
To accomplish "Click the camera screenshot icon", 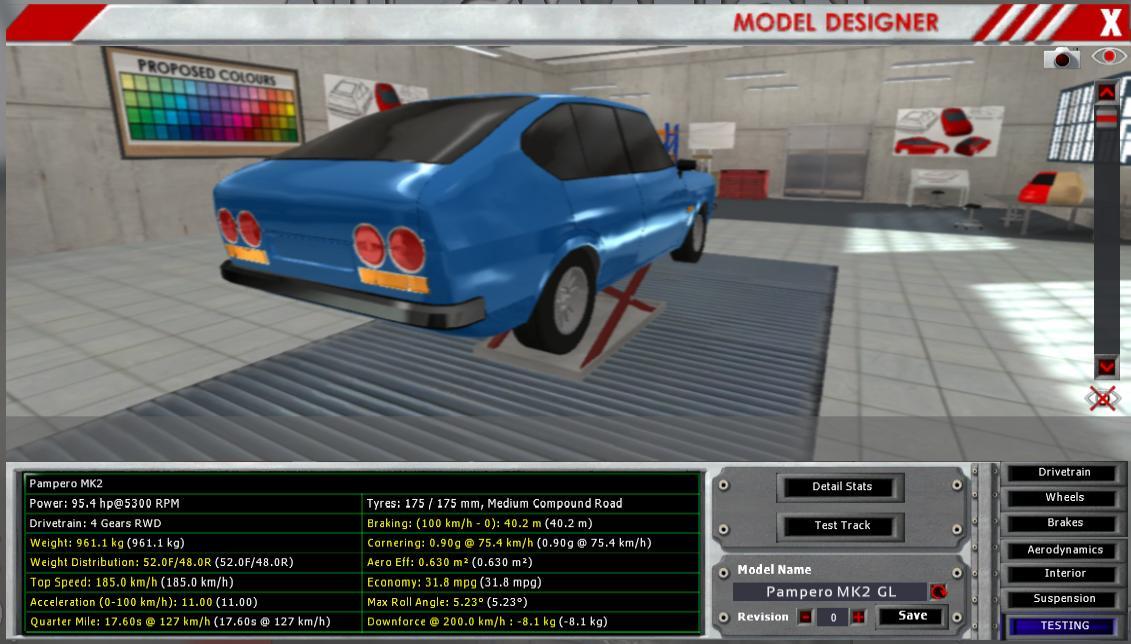I will [1061, 59].
